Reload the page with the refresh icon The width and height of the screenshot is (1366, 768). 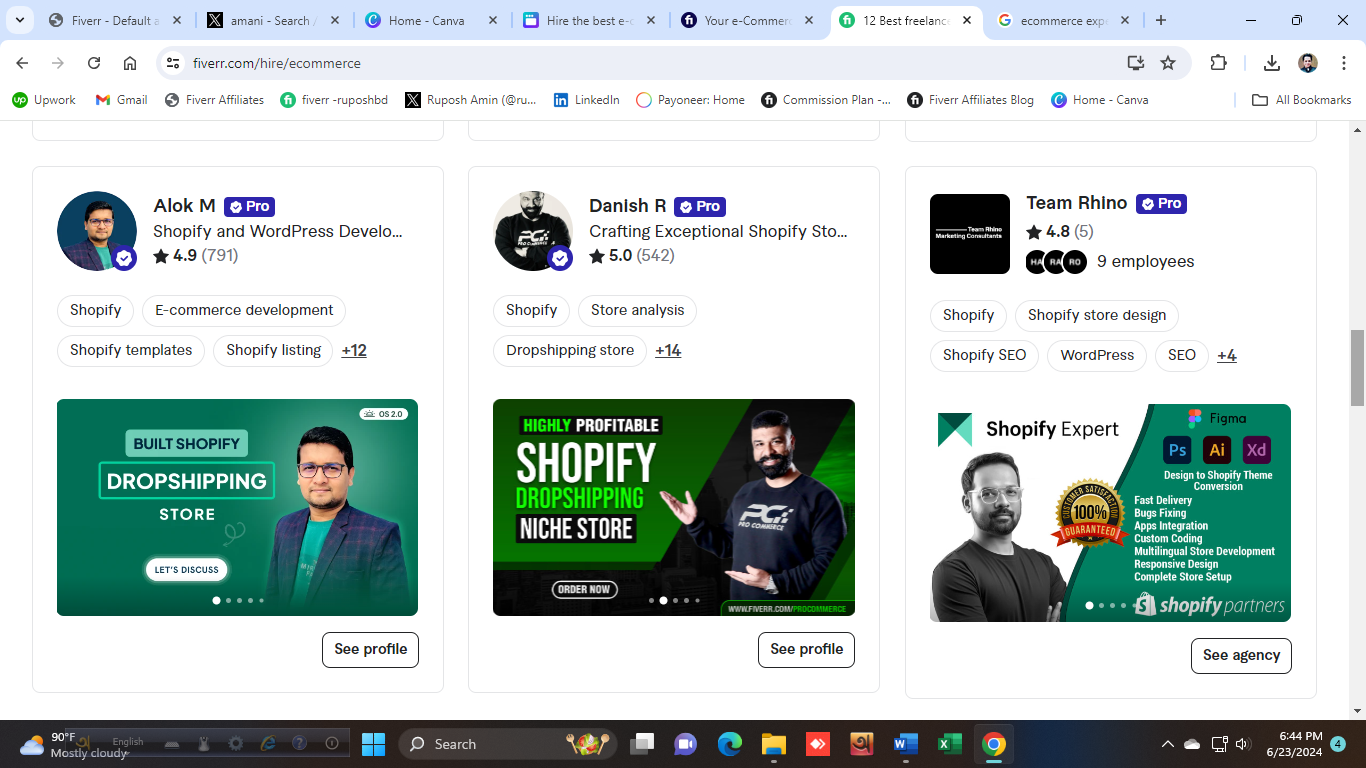(x=94, y=63)
